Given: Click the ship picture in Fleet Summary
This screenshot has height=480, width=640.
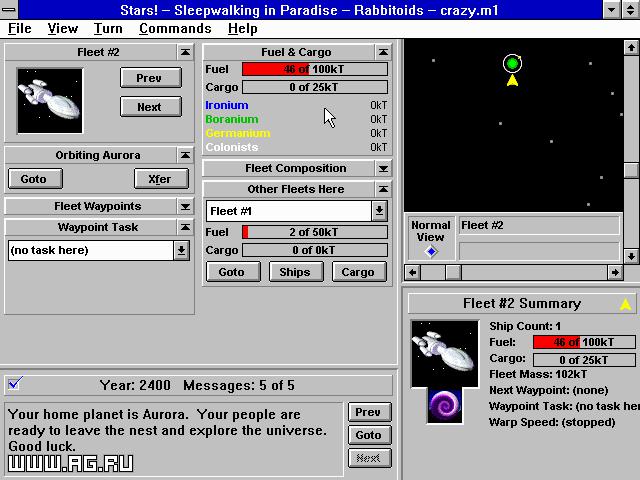Looking at the screenshot, I should pyautogui.click(x=444, y=353).
